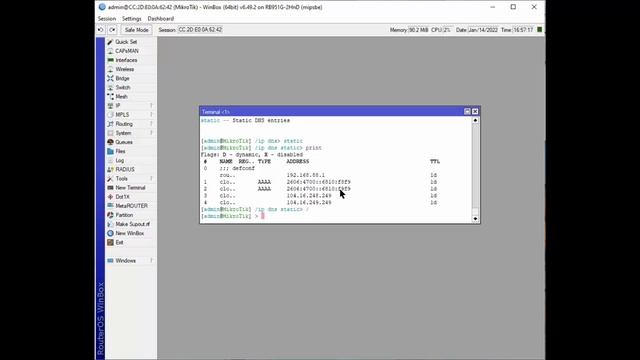Click the TYPE column header in terminal
This screenshot has width=640, height=360.
coord(264,162)
